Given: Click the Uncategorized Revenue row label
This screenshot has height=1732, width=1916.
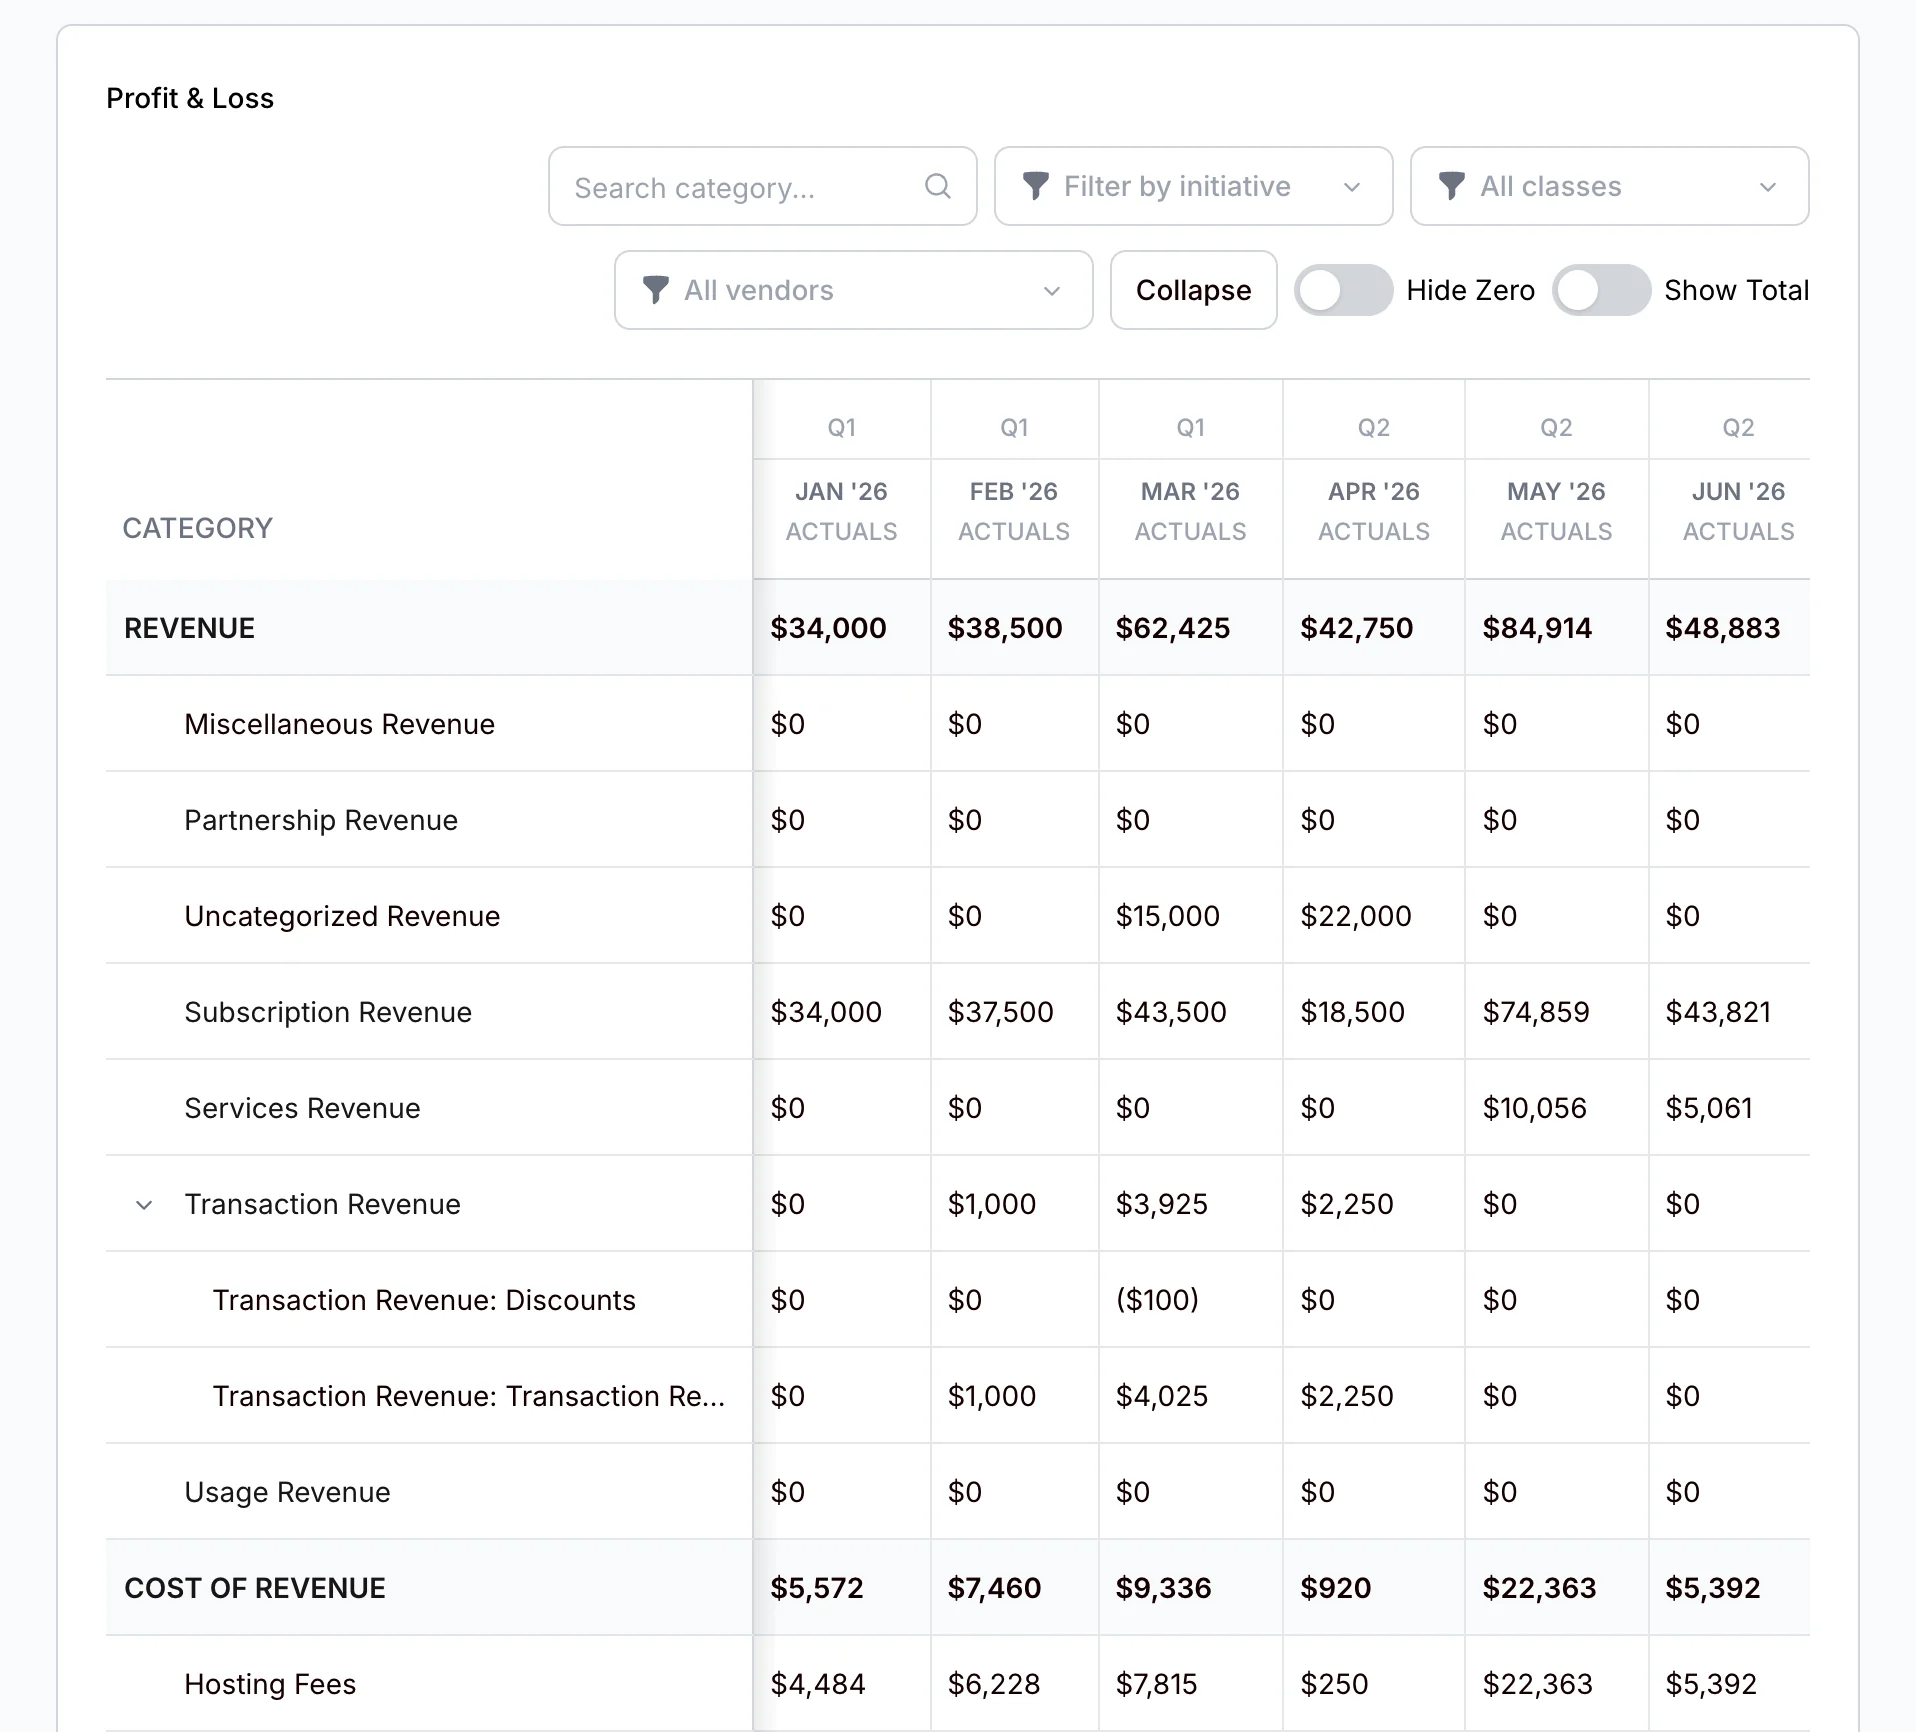Looking at the screenshot, I should click(342, 916).
